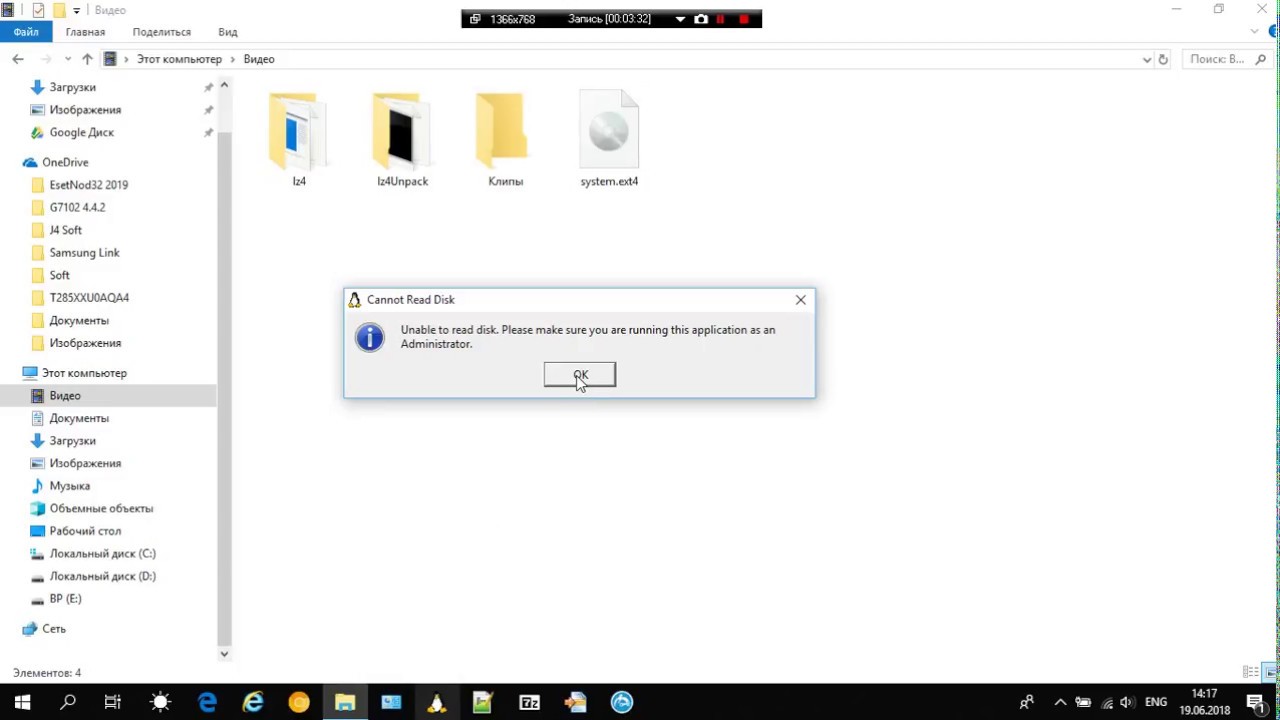Click new folder icon in title bar
1280x720 pixels.
coord(59,10)
